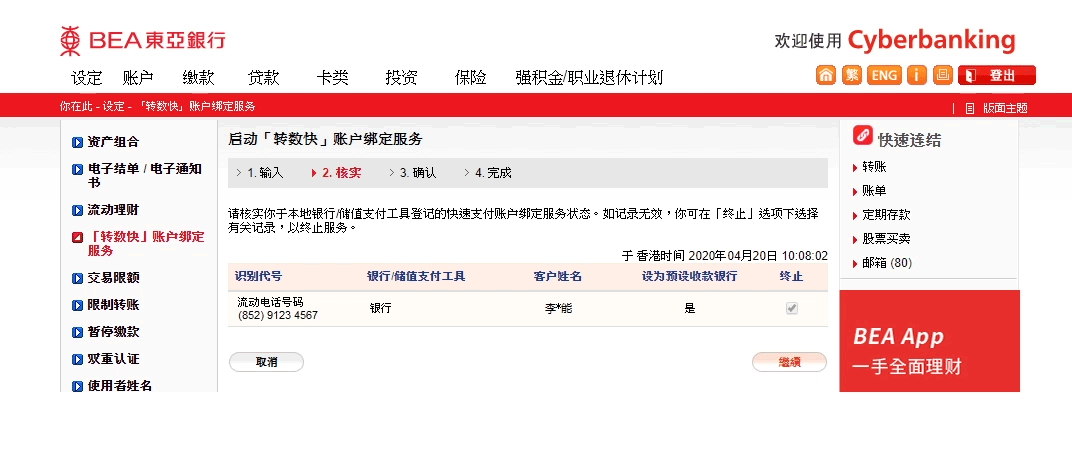Click arrow icon beside 双重认证
Image resolution: width=1072 pixels, height=450 pixels.
click(78, 359)
